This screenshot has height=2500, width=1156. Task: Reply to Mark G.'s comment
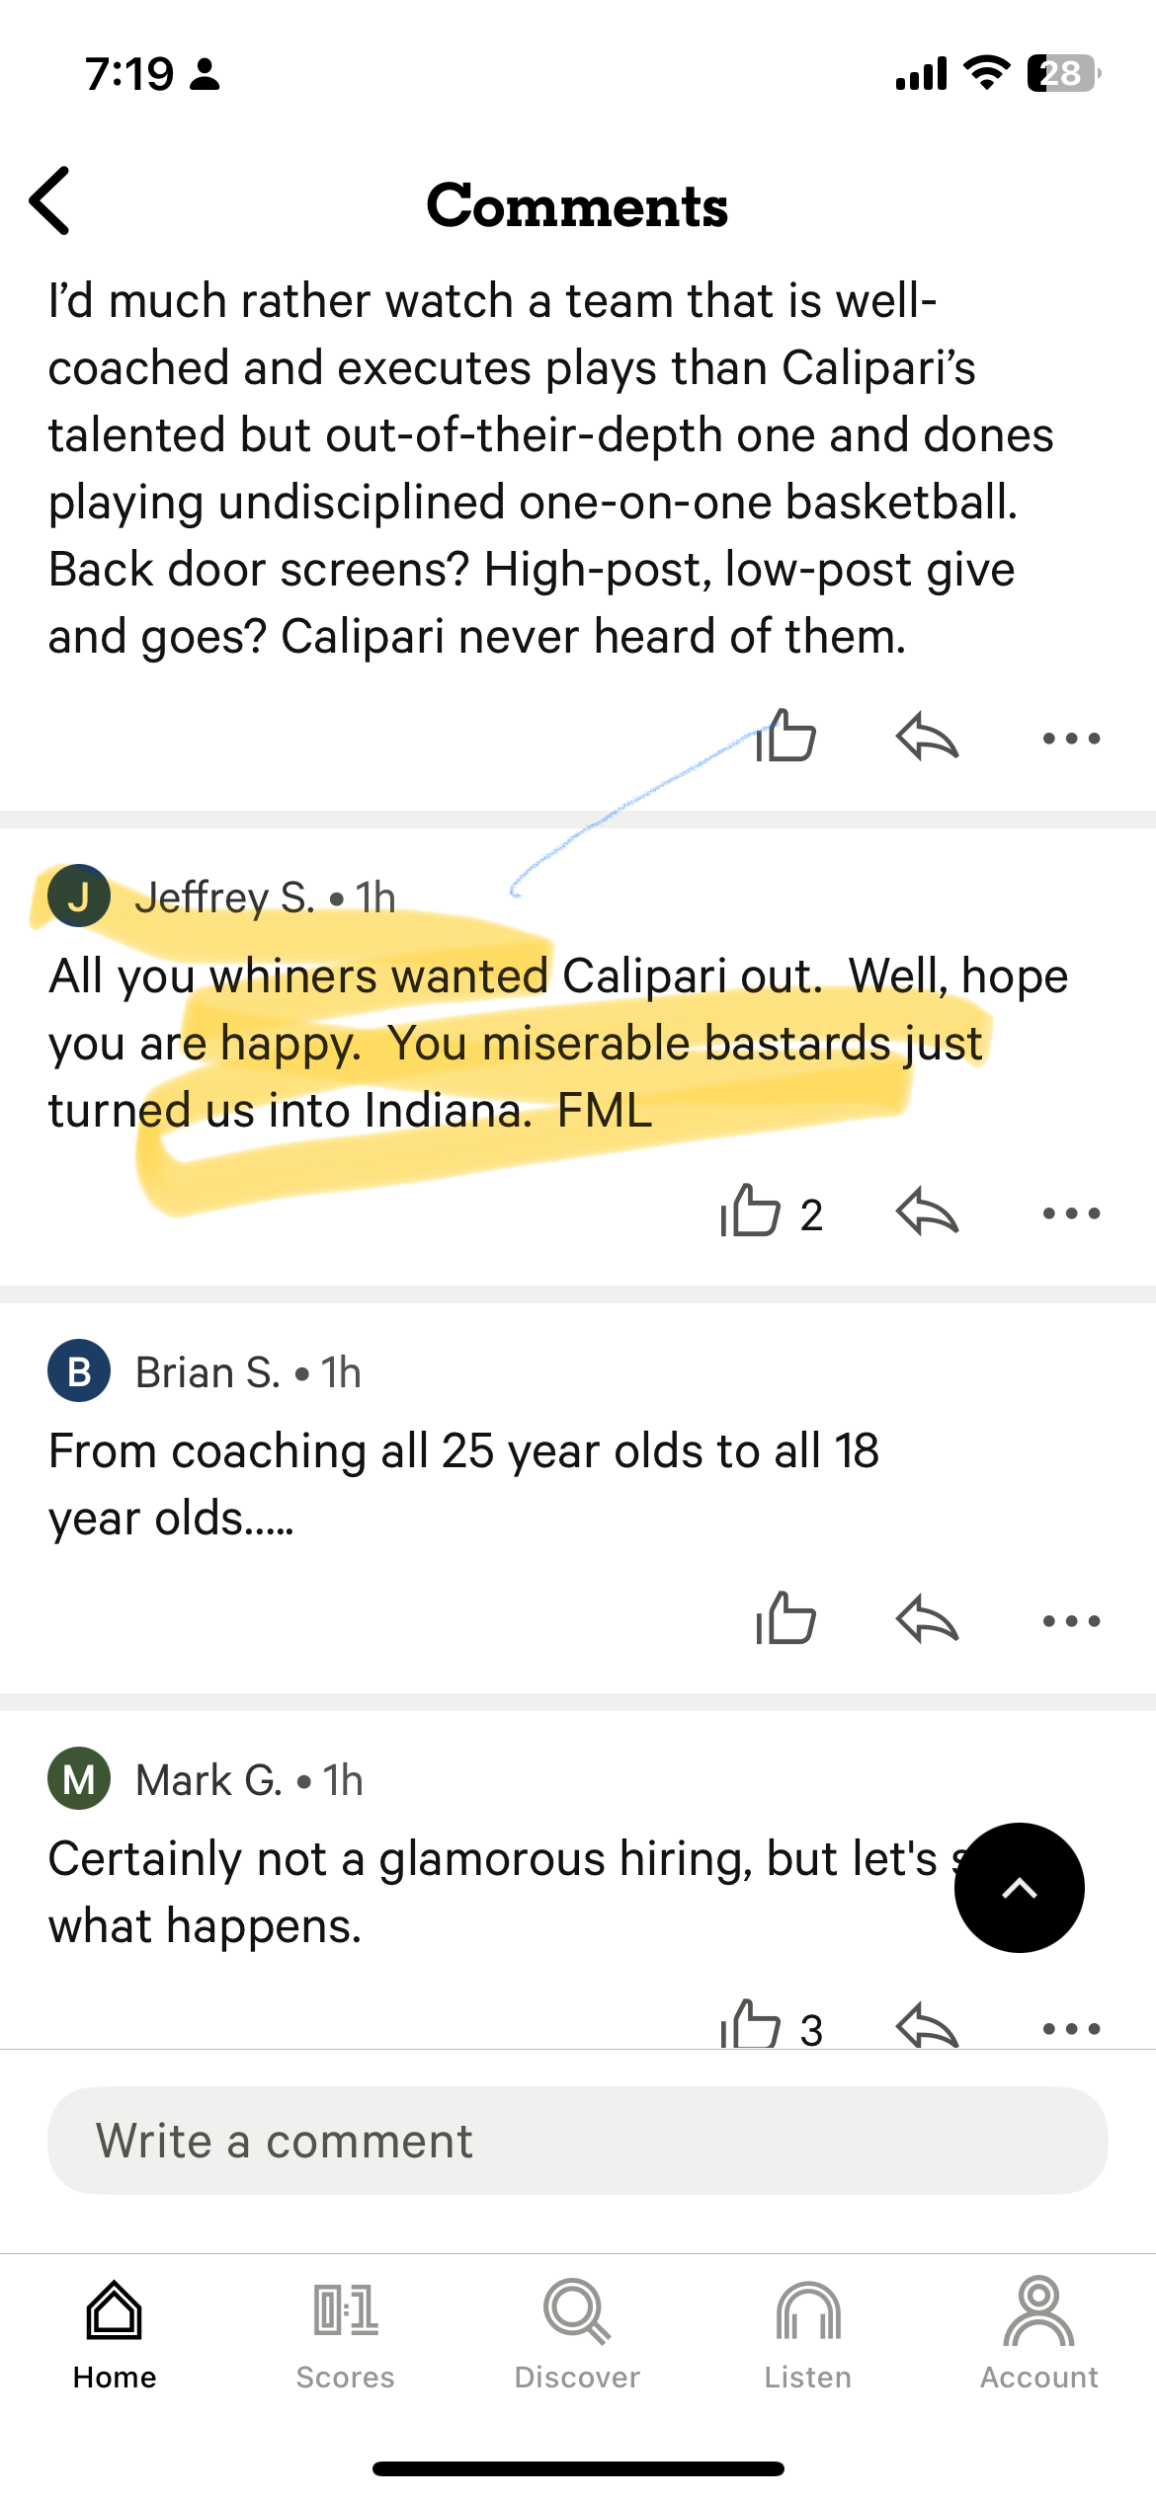pyautogui.click(x=927, y=2026)
